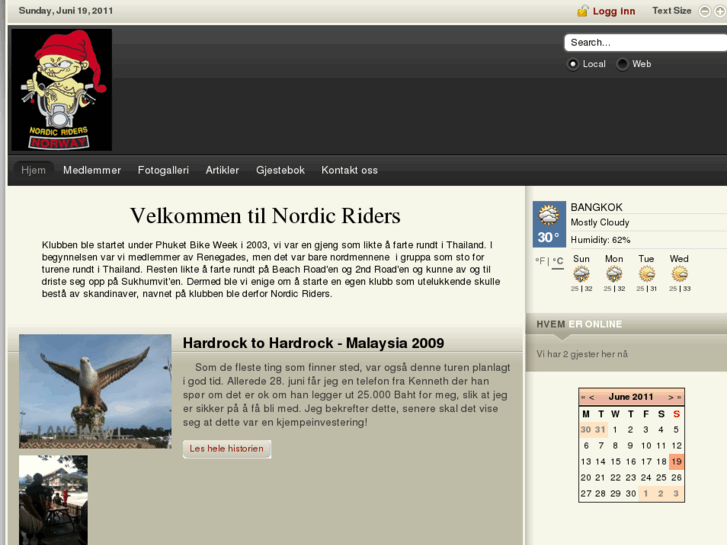The width and height of the screenshot is (727, 545).
Task: Click the BANGKOK city name
Action: click(596, 207)
